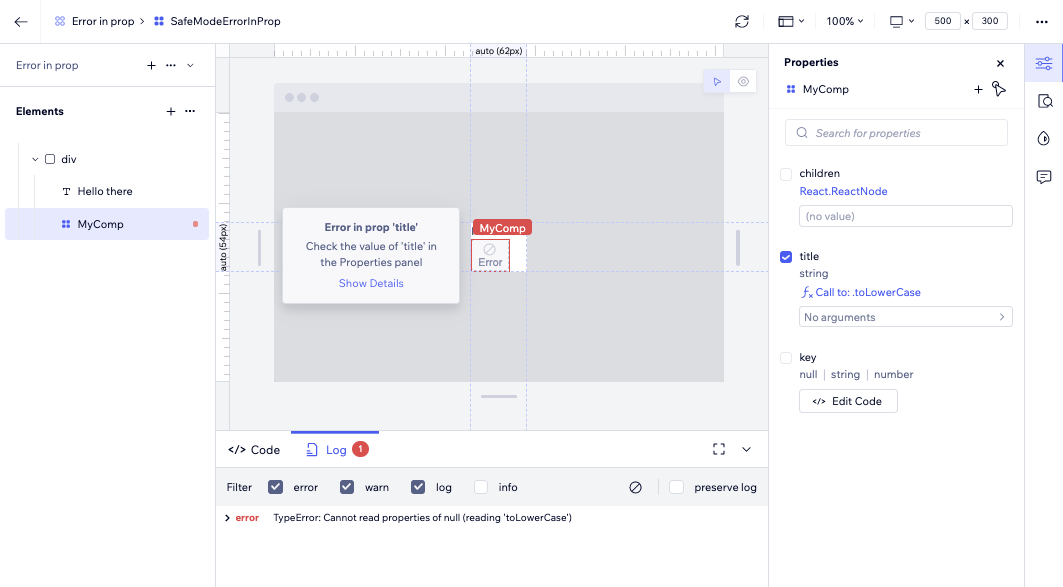Click the canvas left resize handle

(x=259, y=247)
